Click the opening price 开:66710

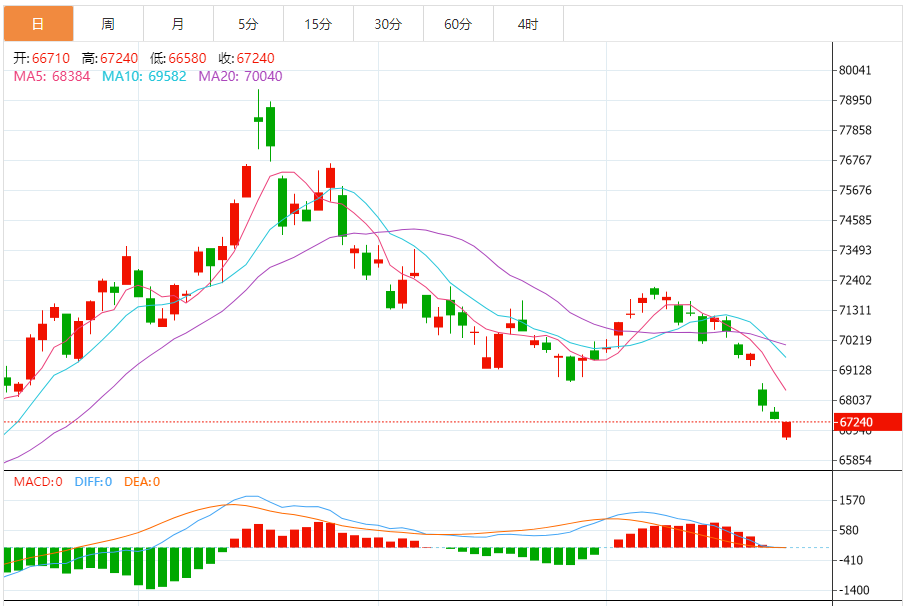coord(42,58)
